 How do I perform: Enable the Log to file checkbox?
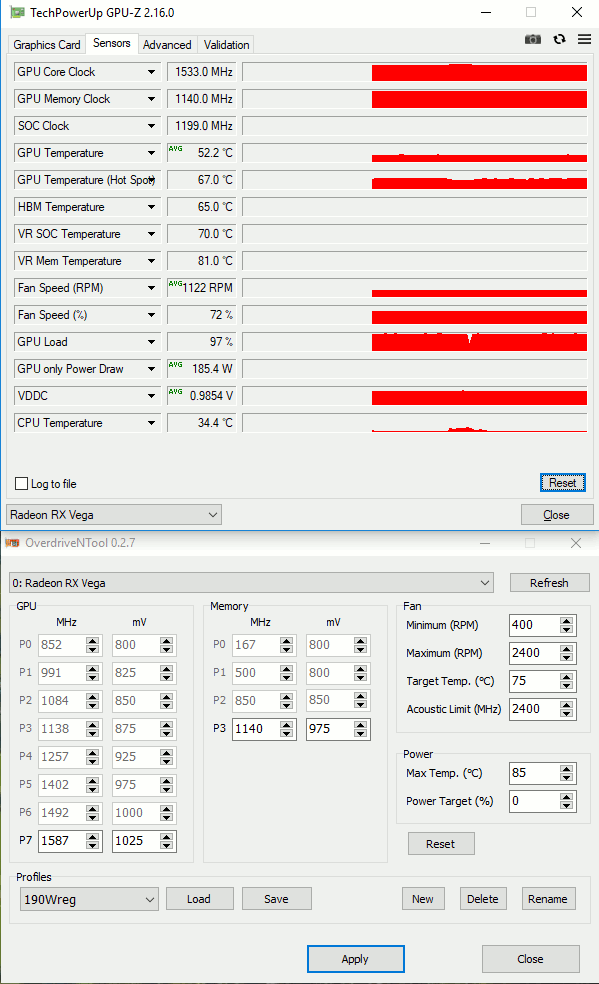click(21, 484)
